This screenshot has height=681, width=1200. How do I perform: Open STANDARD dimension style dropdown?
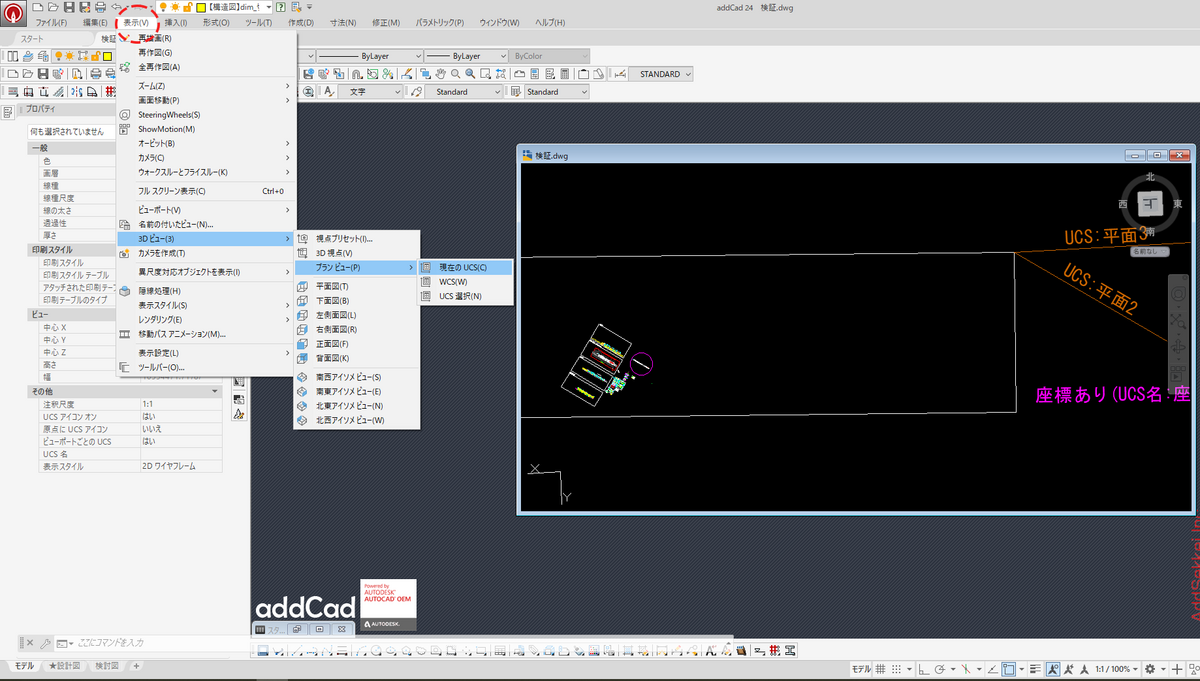click(661, 74)
